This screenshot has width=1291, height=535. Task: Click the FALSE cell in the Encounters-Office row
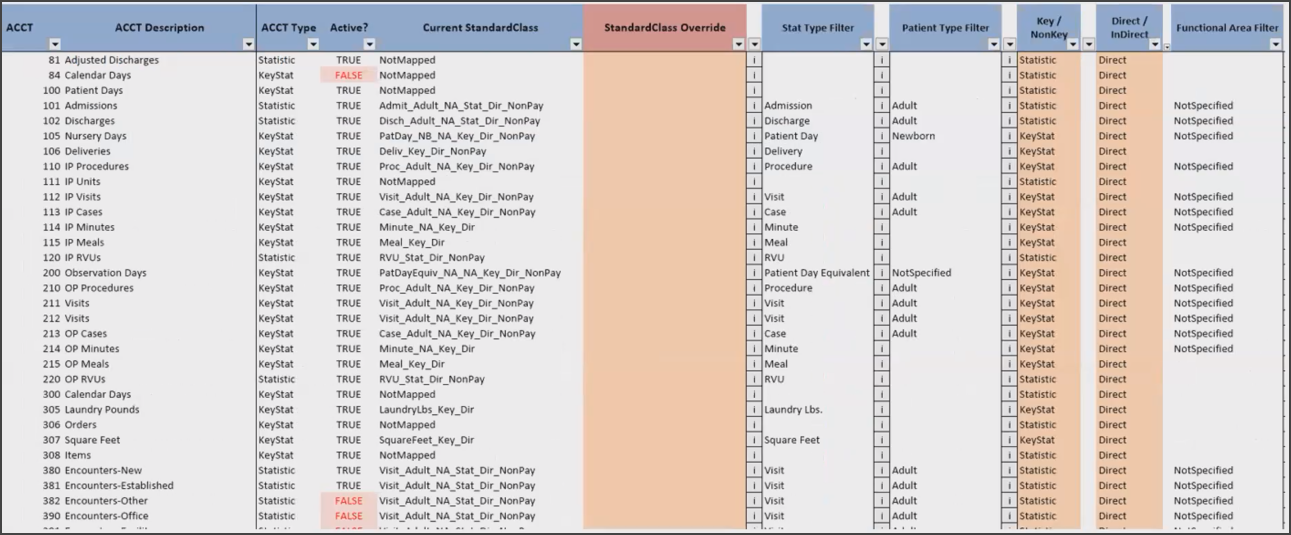(349, 516)
